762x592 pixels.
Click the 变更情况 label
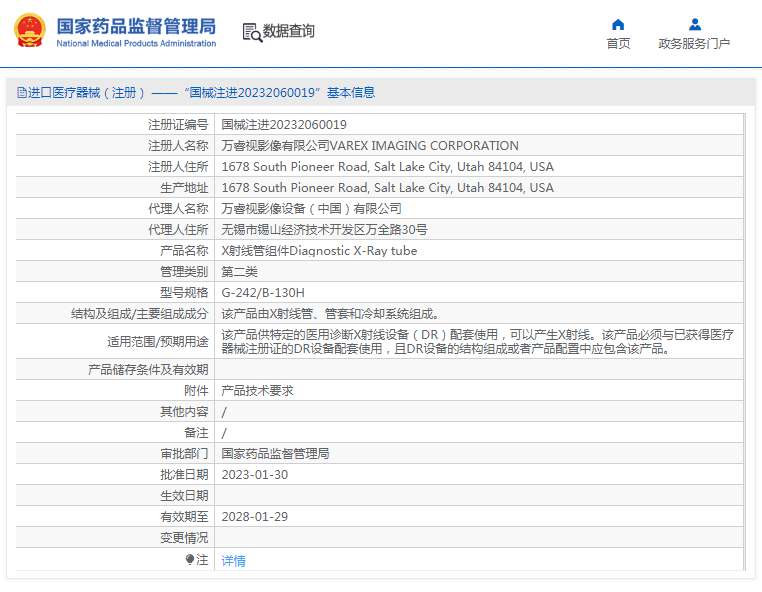[x=184, y=538]
